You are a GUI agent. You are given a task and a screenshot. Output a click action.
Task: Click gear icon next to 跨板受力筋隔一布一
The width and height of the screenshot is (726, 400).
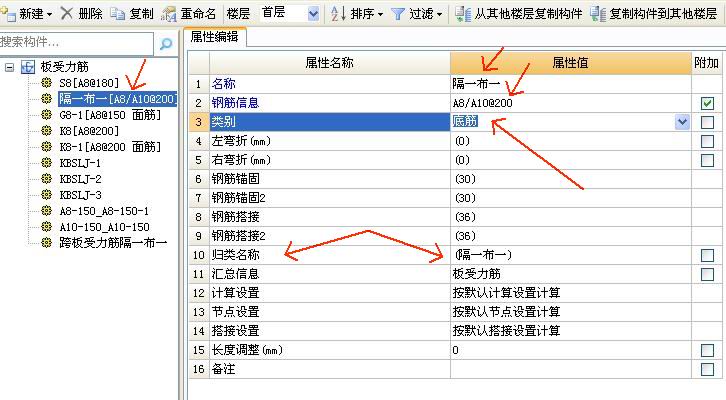pos(46,242)
